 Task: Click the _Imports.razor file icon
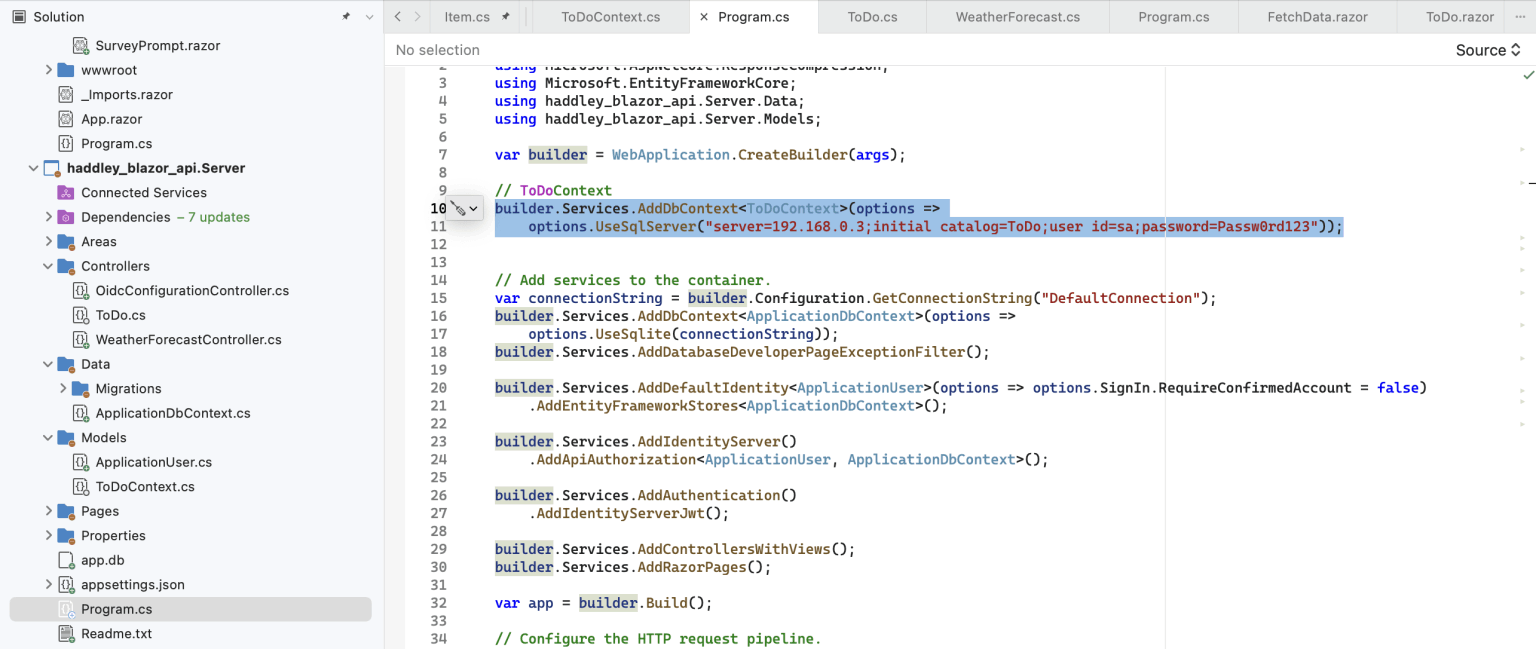click(66, 95)
